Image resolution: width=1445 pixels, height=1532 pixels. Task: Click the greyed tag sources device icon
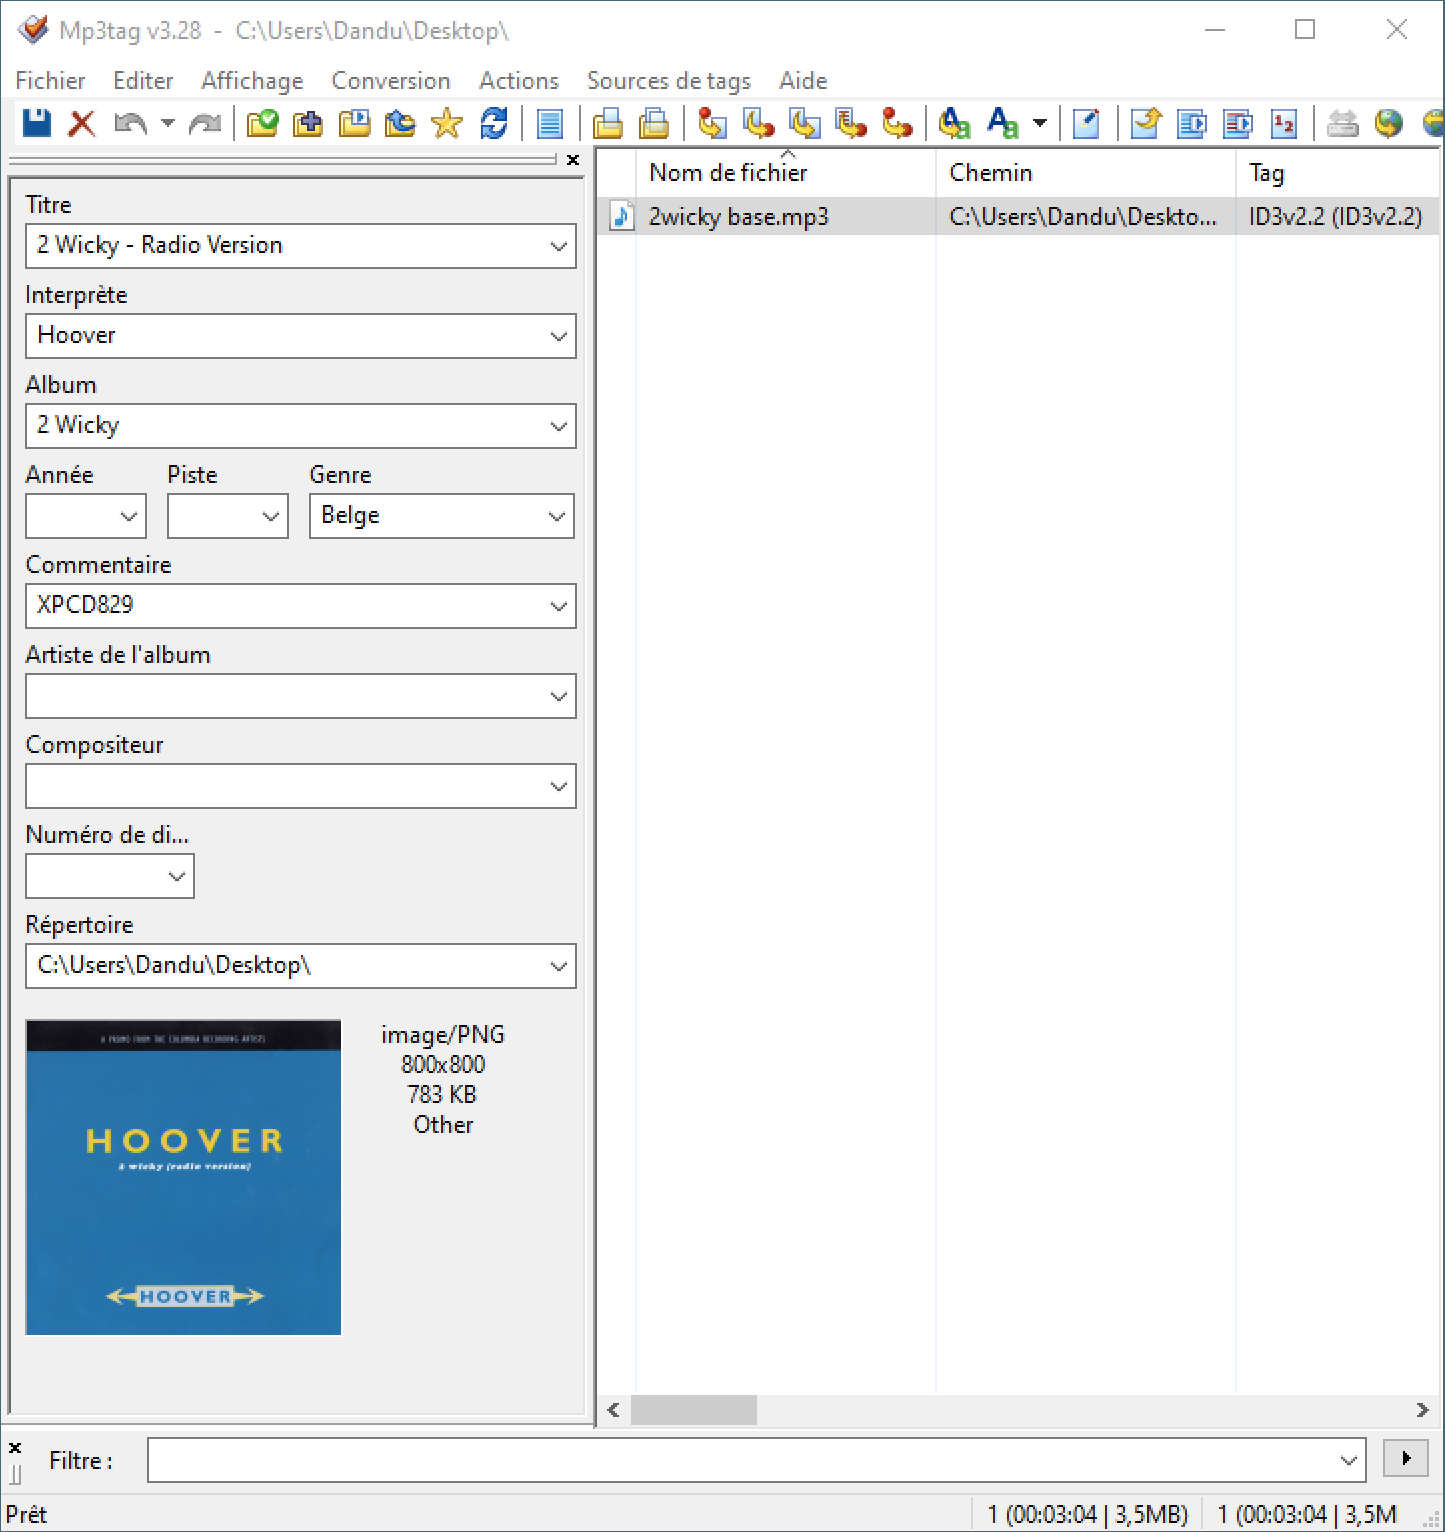click(1342, 123)
